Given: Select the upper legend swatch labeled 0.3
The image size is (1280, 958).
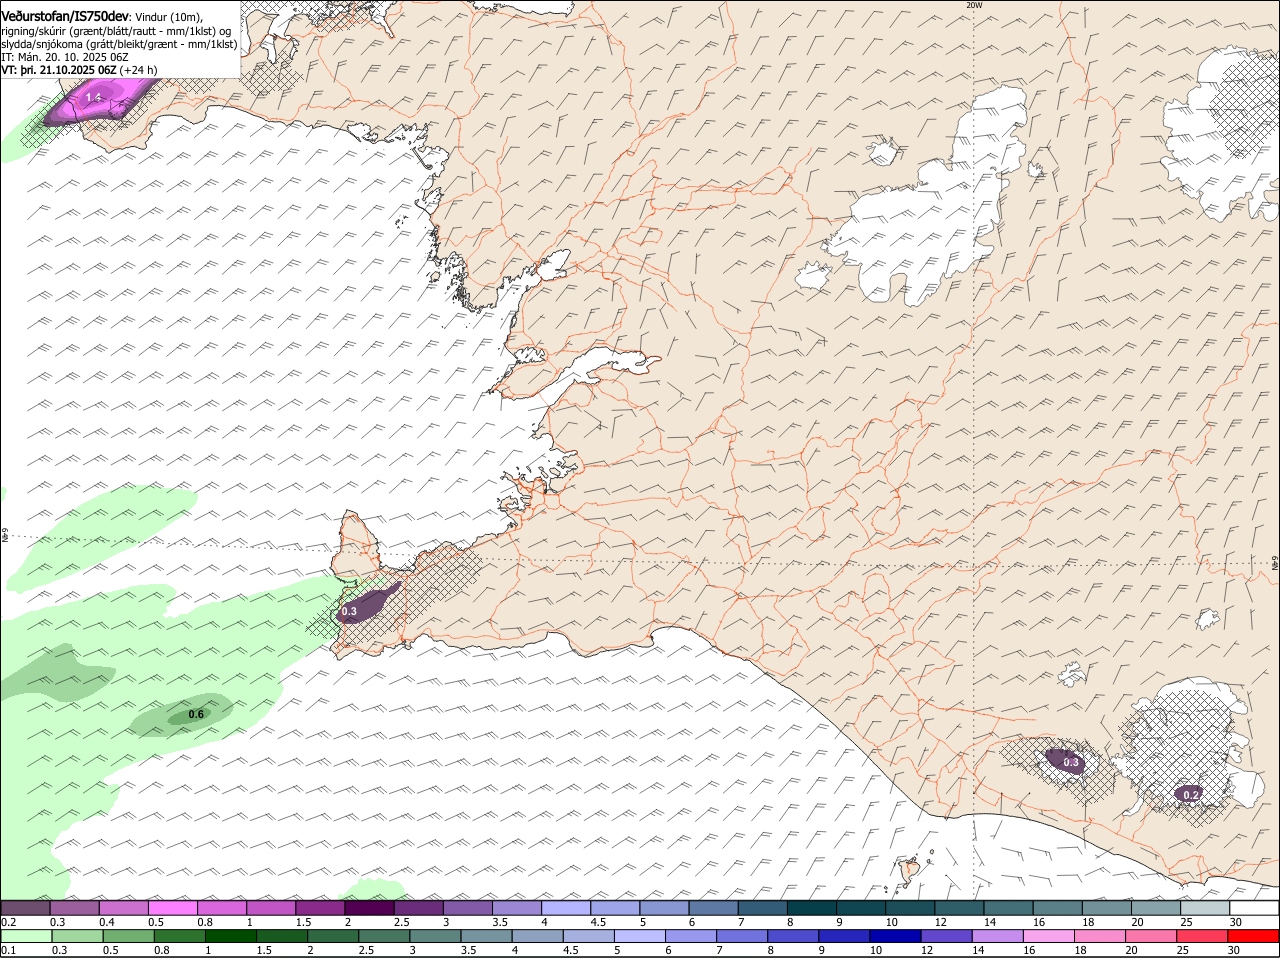Looking at the screenshot, I should (x=75, y=908).
